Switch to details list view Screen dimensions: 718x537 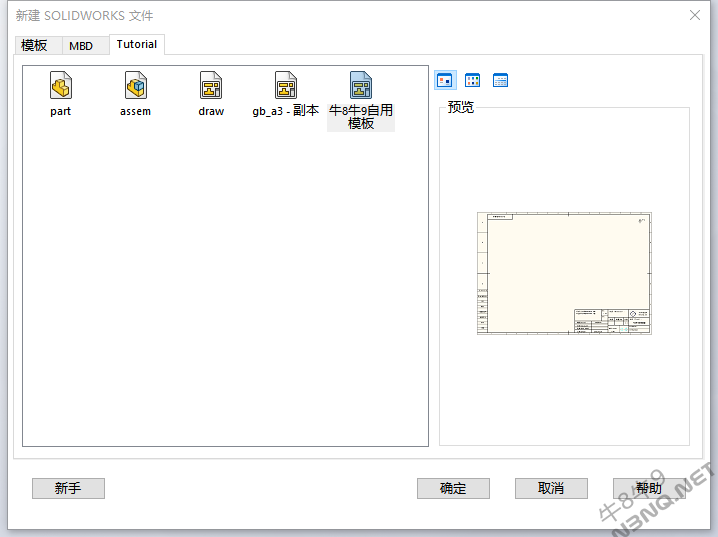click(x=500, y=81)
